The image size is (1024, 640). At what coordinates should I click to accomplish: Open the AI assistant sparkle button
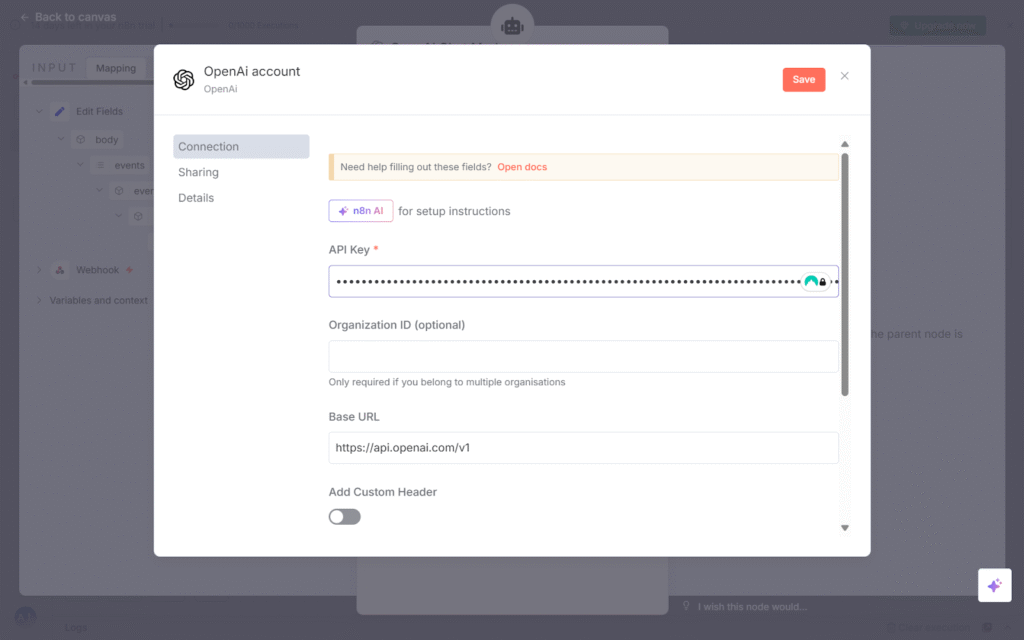tap(994, 585)
